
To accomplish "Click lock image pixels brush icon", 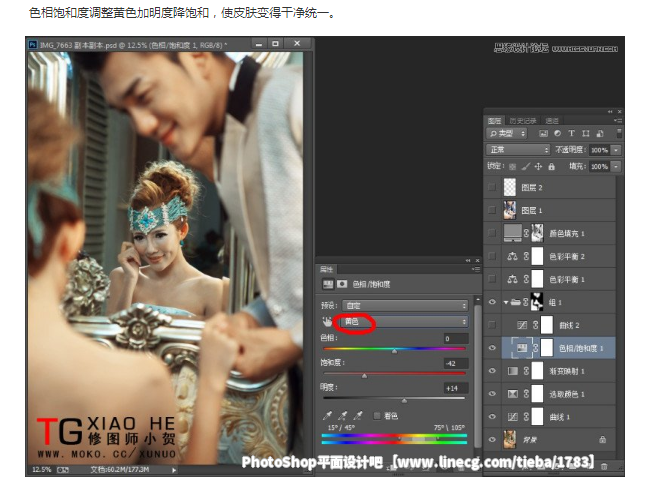I will point(526,167).
